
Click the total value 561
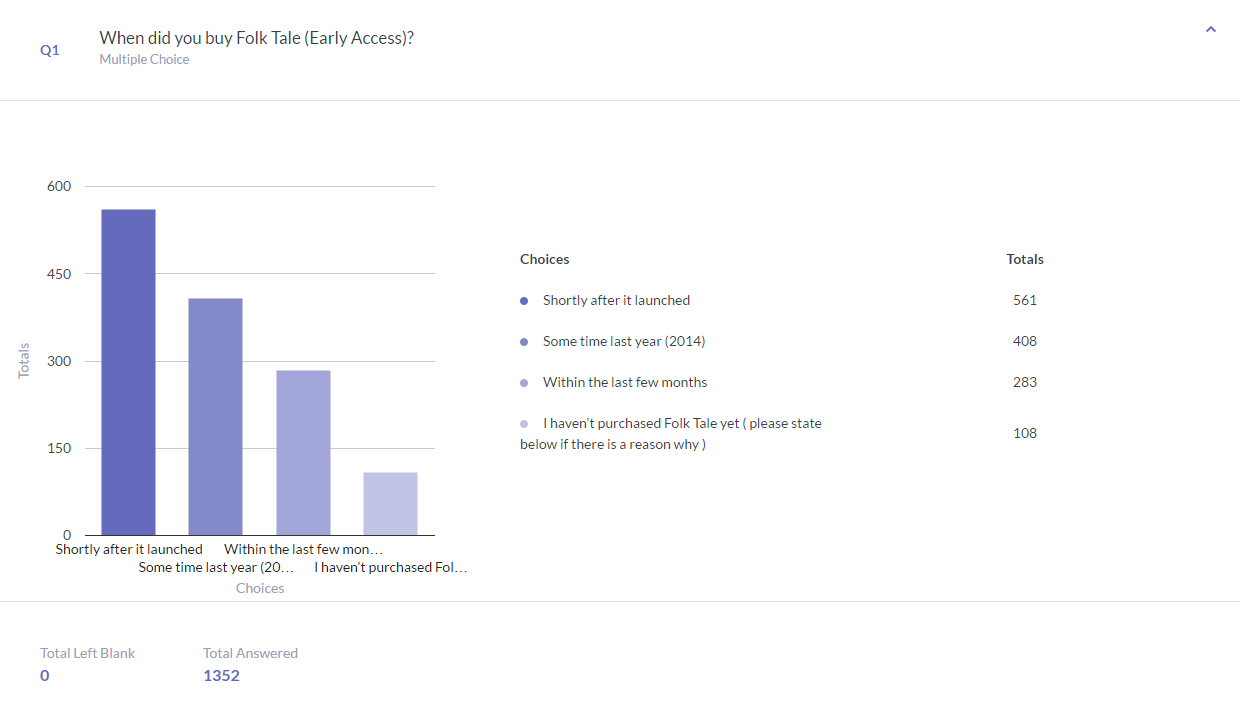pos(1025,300)
